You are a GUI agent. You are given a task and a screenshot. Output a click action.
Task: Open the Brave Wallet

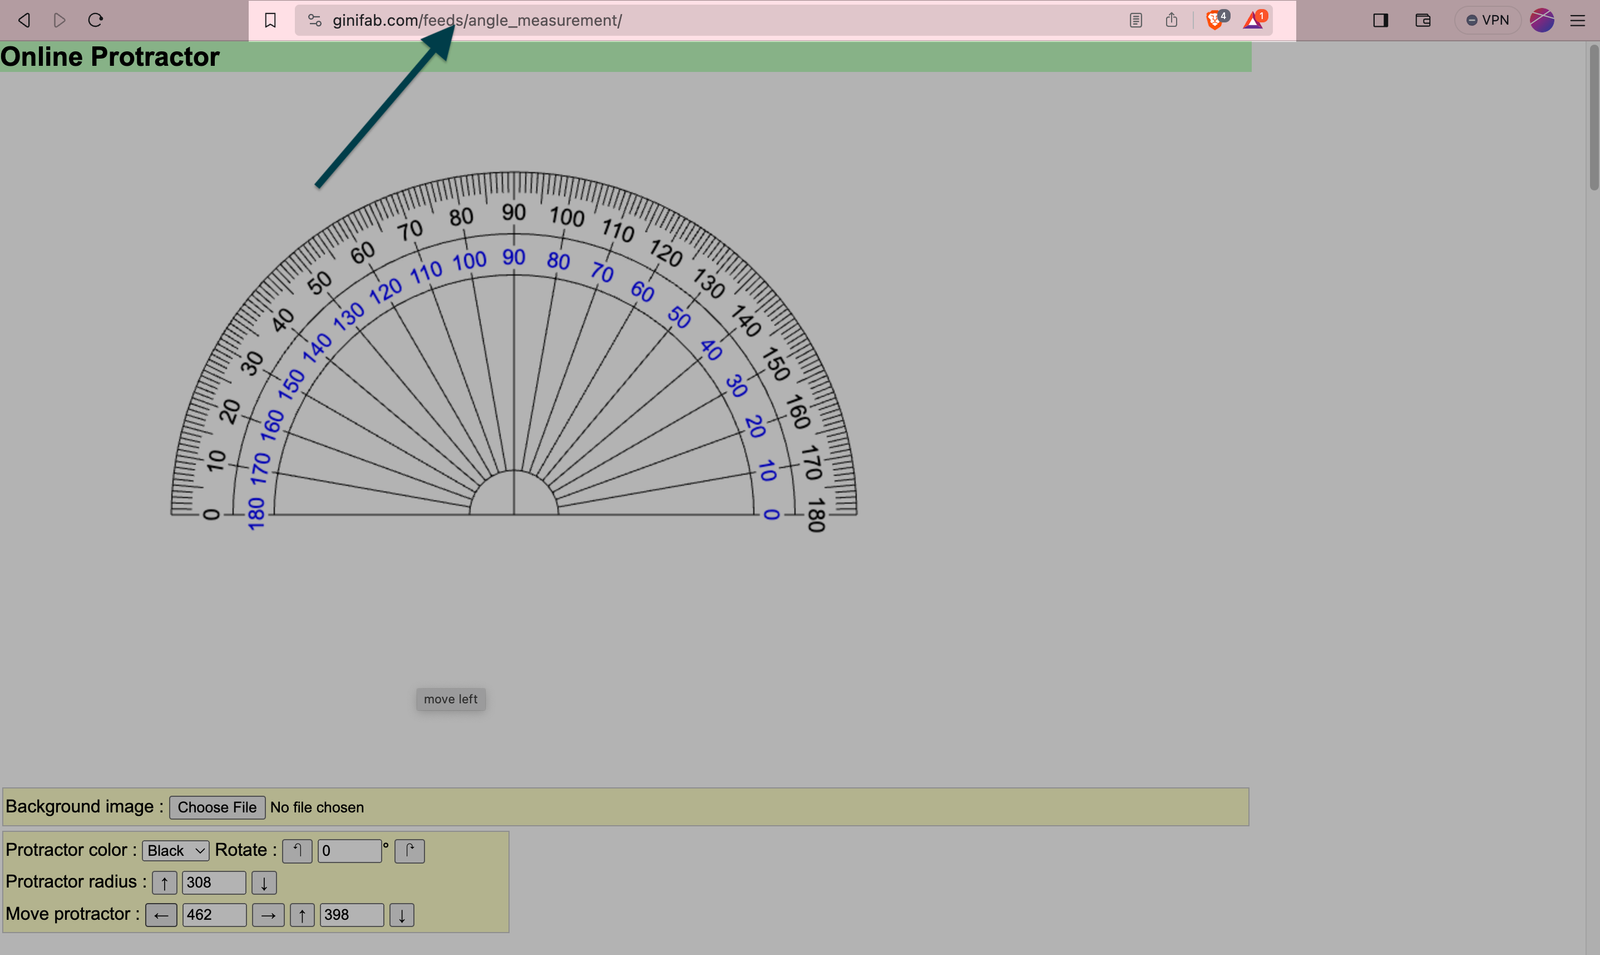1423,20
